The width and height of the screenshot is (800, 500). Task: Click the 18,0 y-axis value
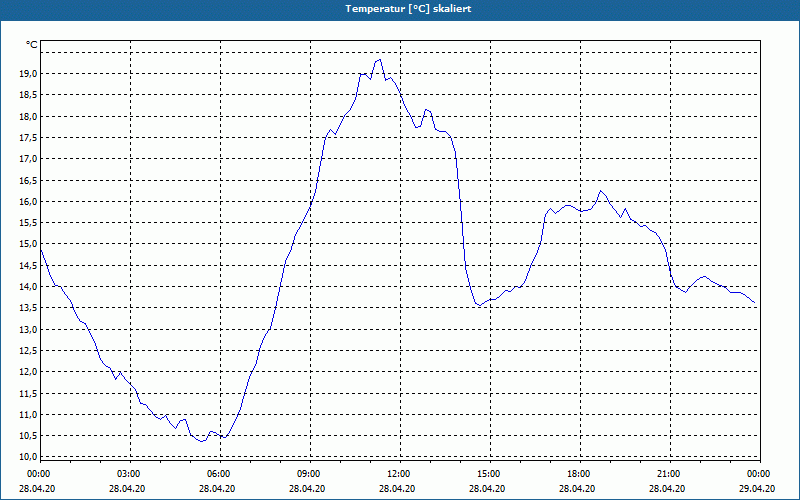point(28,116)
